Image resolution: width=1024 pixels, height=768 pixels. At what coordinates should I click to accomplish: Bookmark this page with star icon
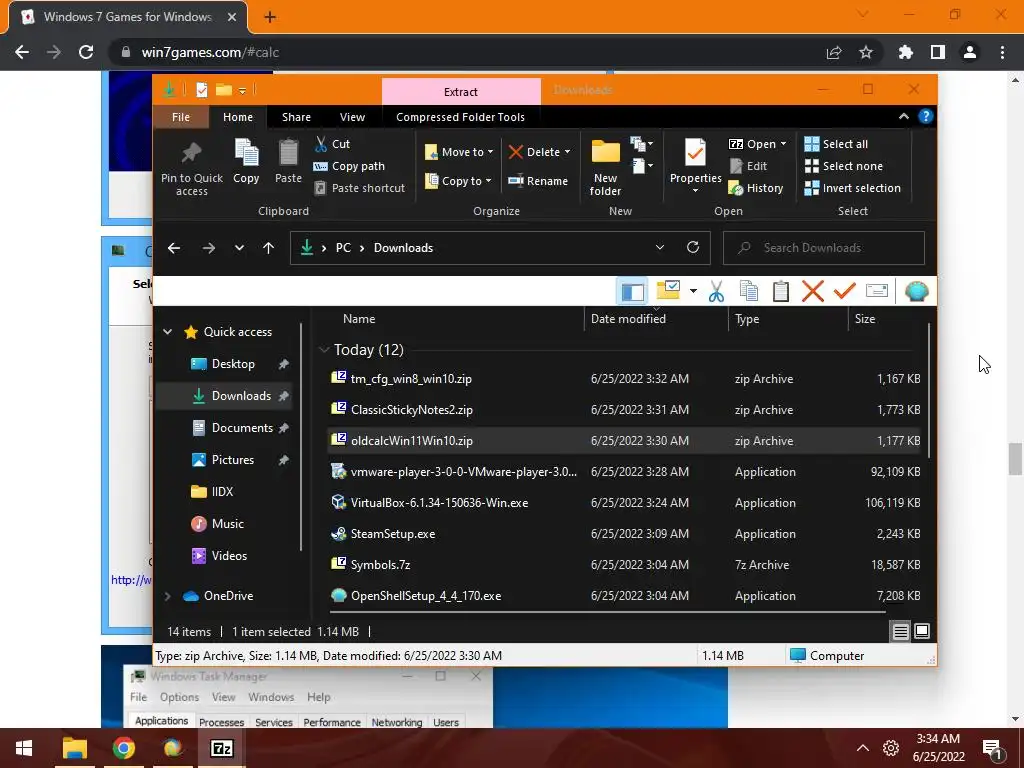point(866,52)
